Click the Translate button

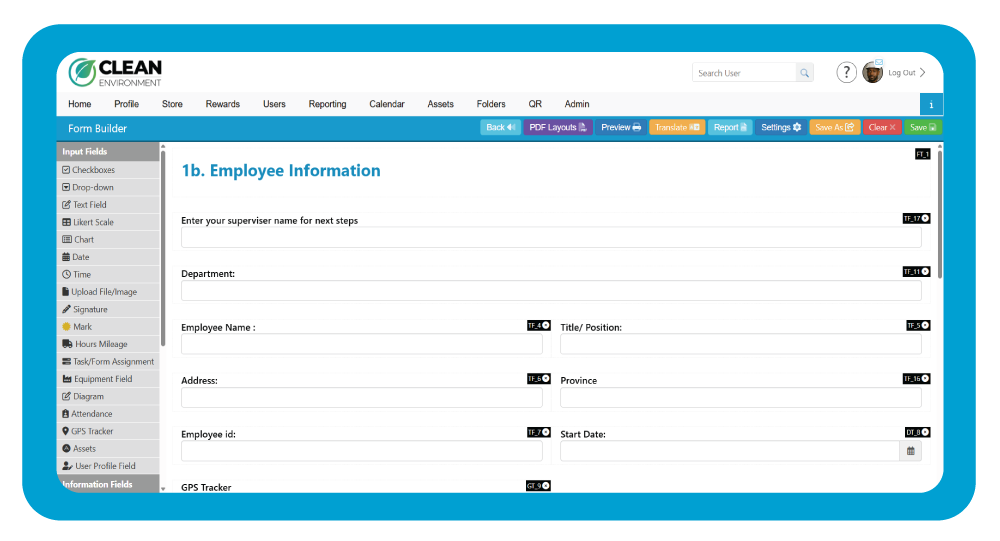coord(677,128)
